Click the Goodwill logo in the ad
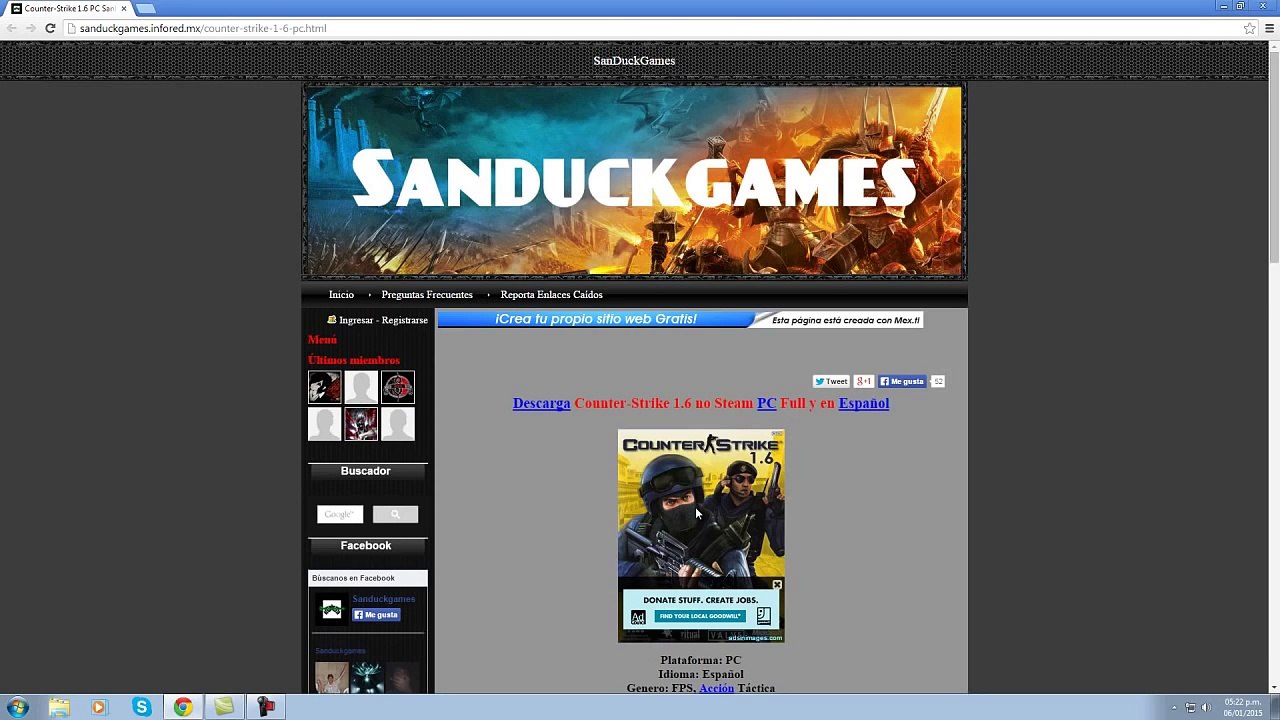 pyautogui.click(x=763, y=616)
